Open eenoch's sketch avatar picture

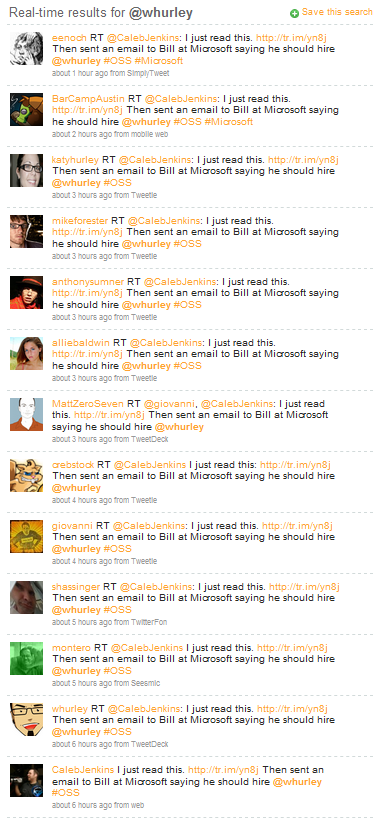coord(27,48)
